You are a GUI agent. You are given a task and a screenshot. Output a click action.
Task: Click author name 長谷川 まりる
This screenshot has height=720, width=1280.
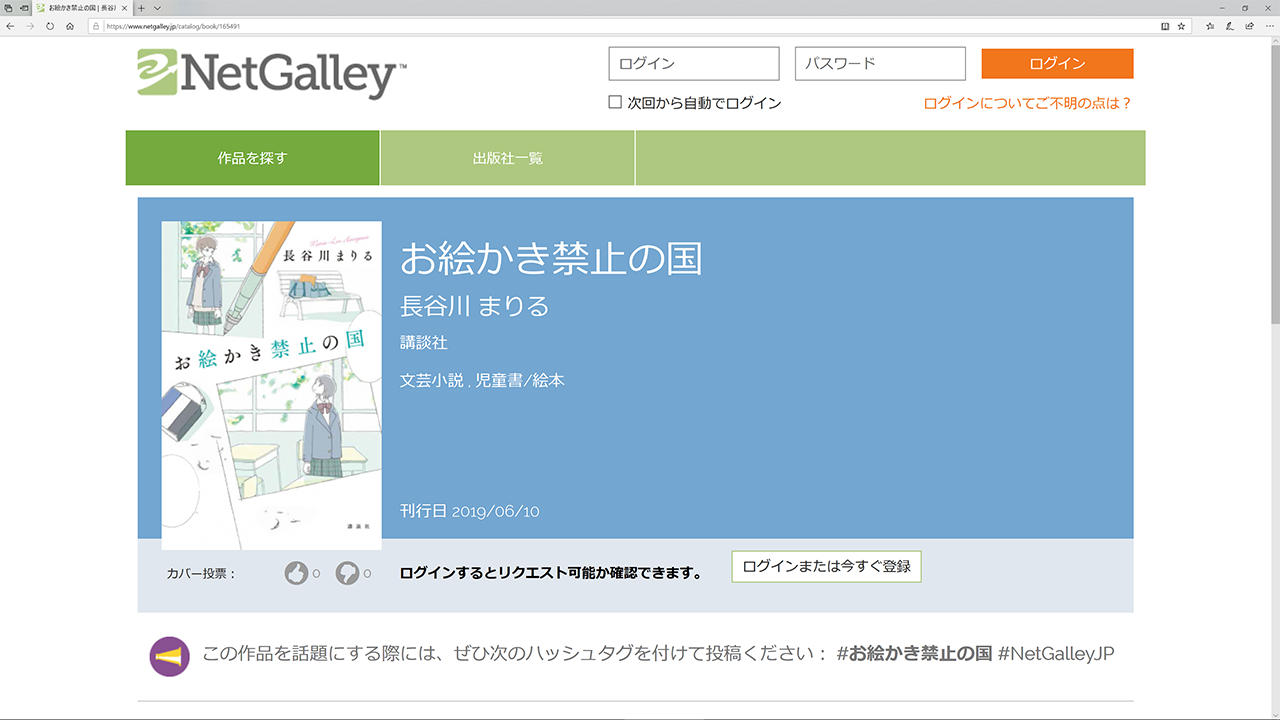coord(475,306)
